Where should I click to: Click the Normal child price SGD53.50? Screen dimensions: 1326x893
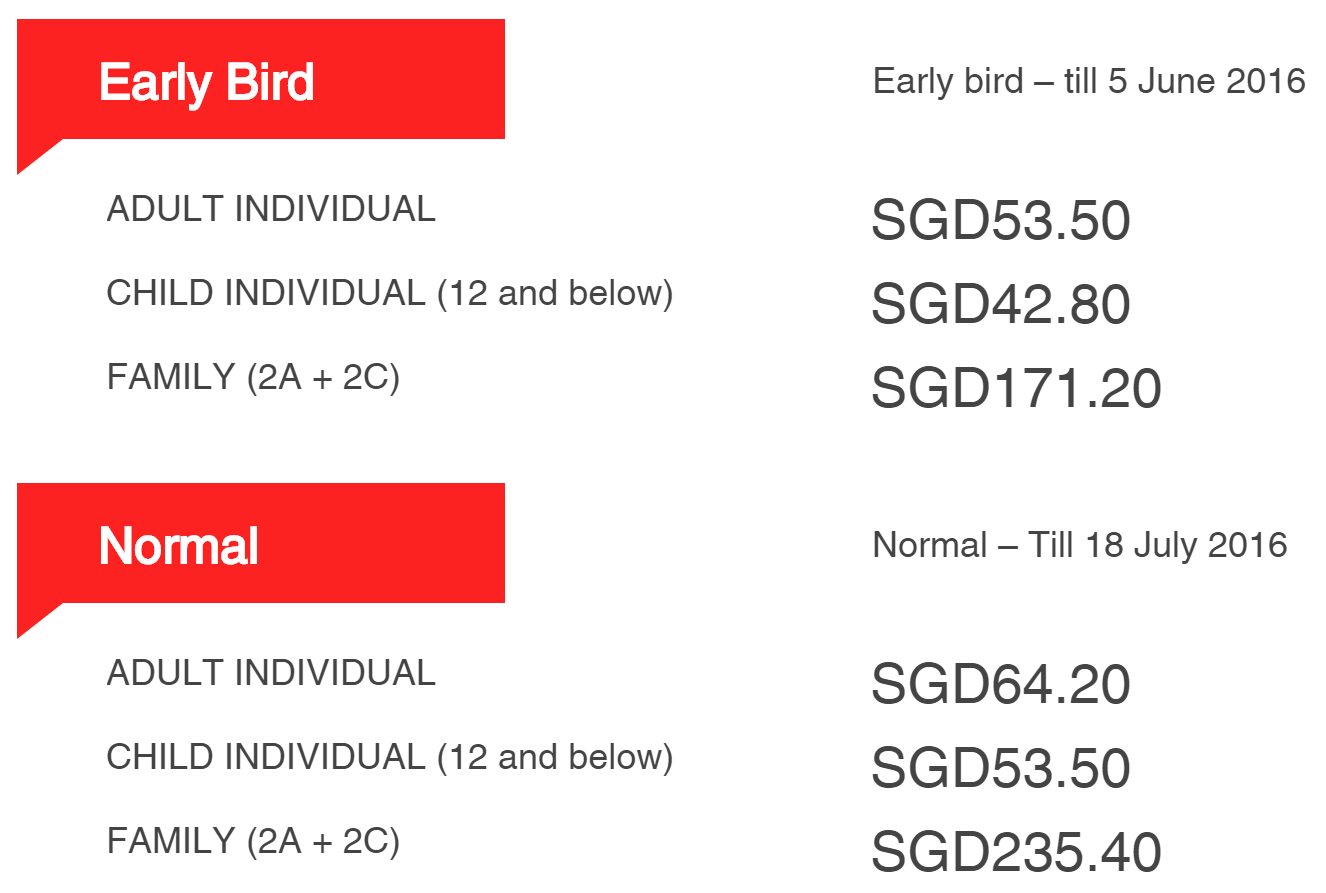1000,769
